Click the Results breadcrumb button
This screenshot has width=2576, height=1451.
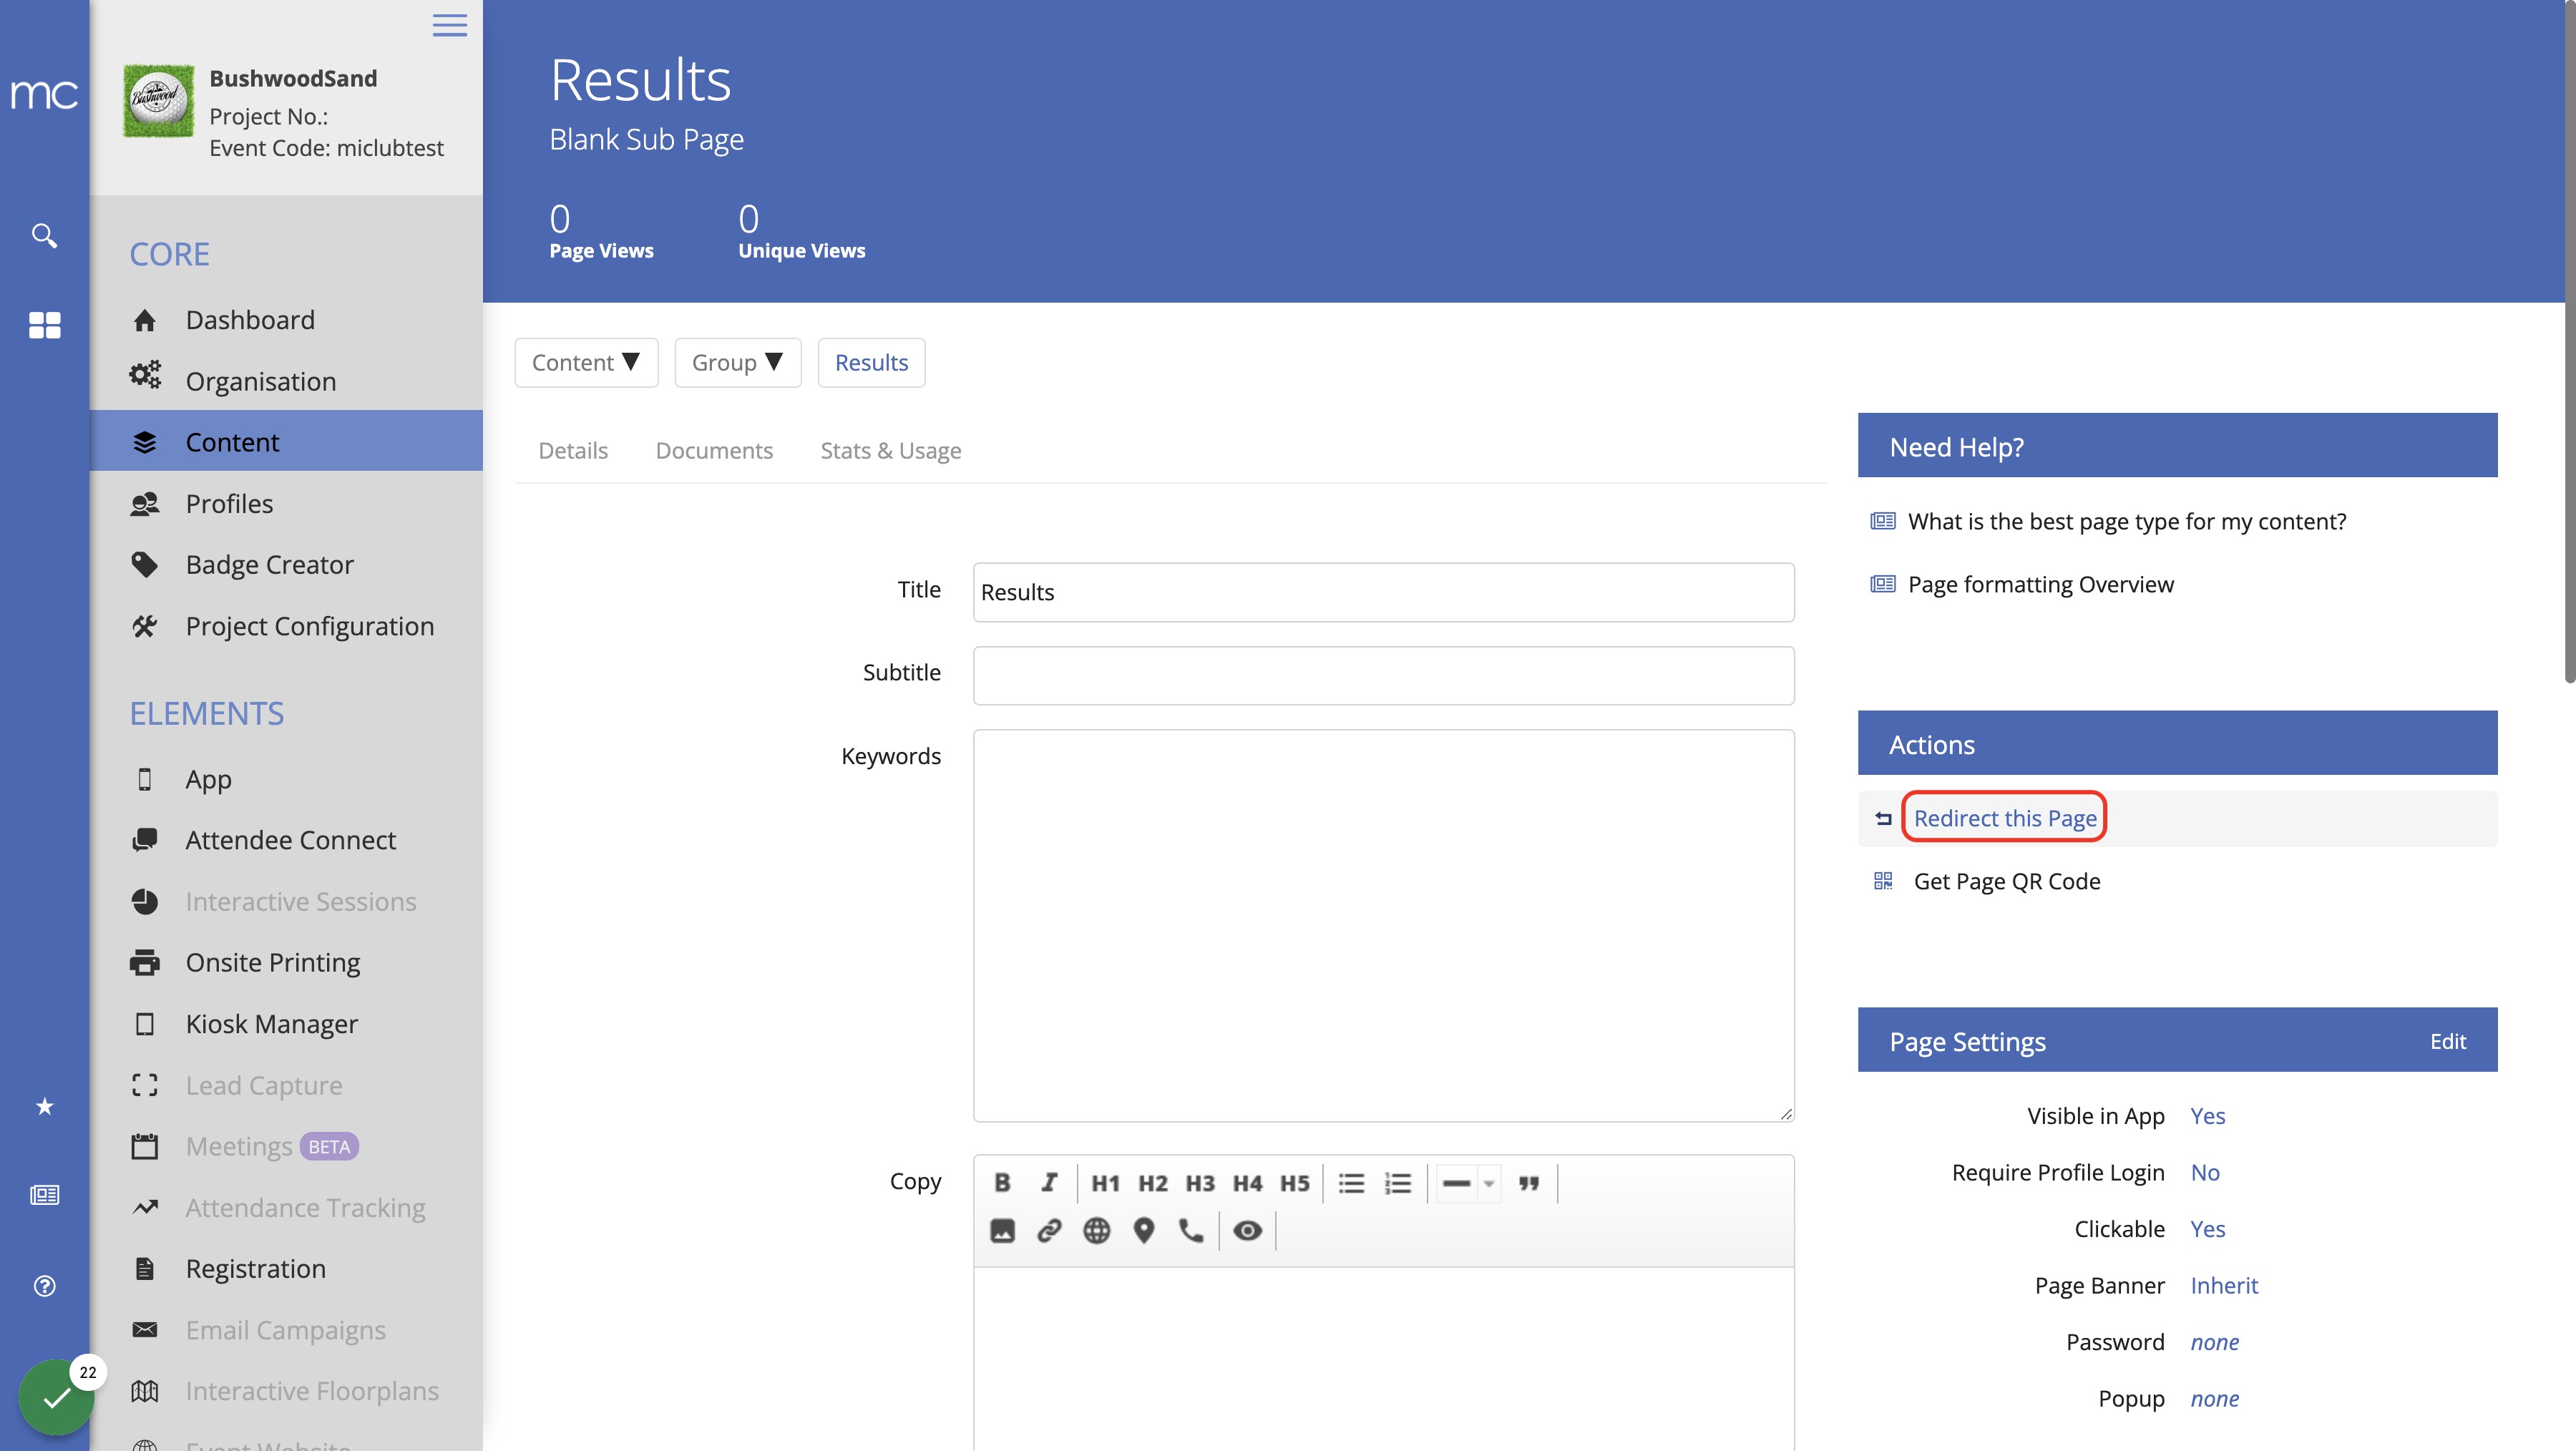(x=871, y=362)
